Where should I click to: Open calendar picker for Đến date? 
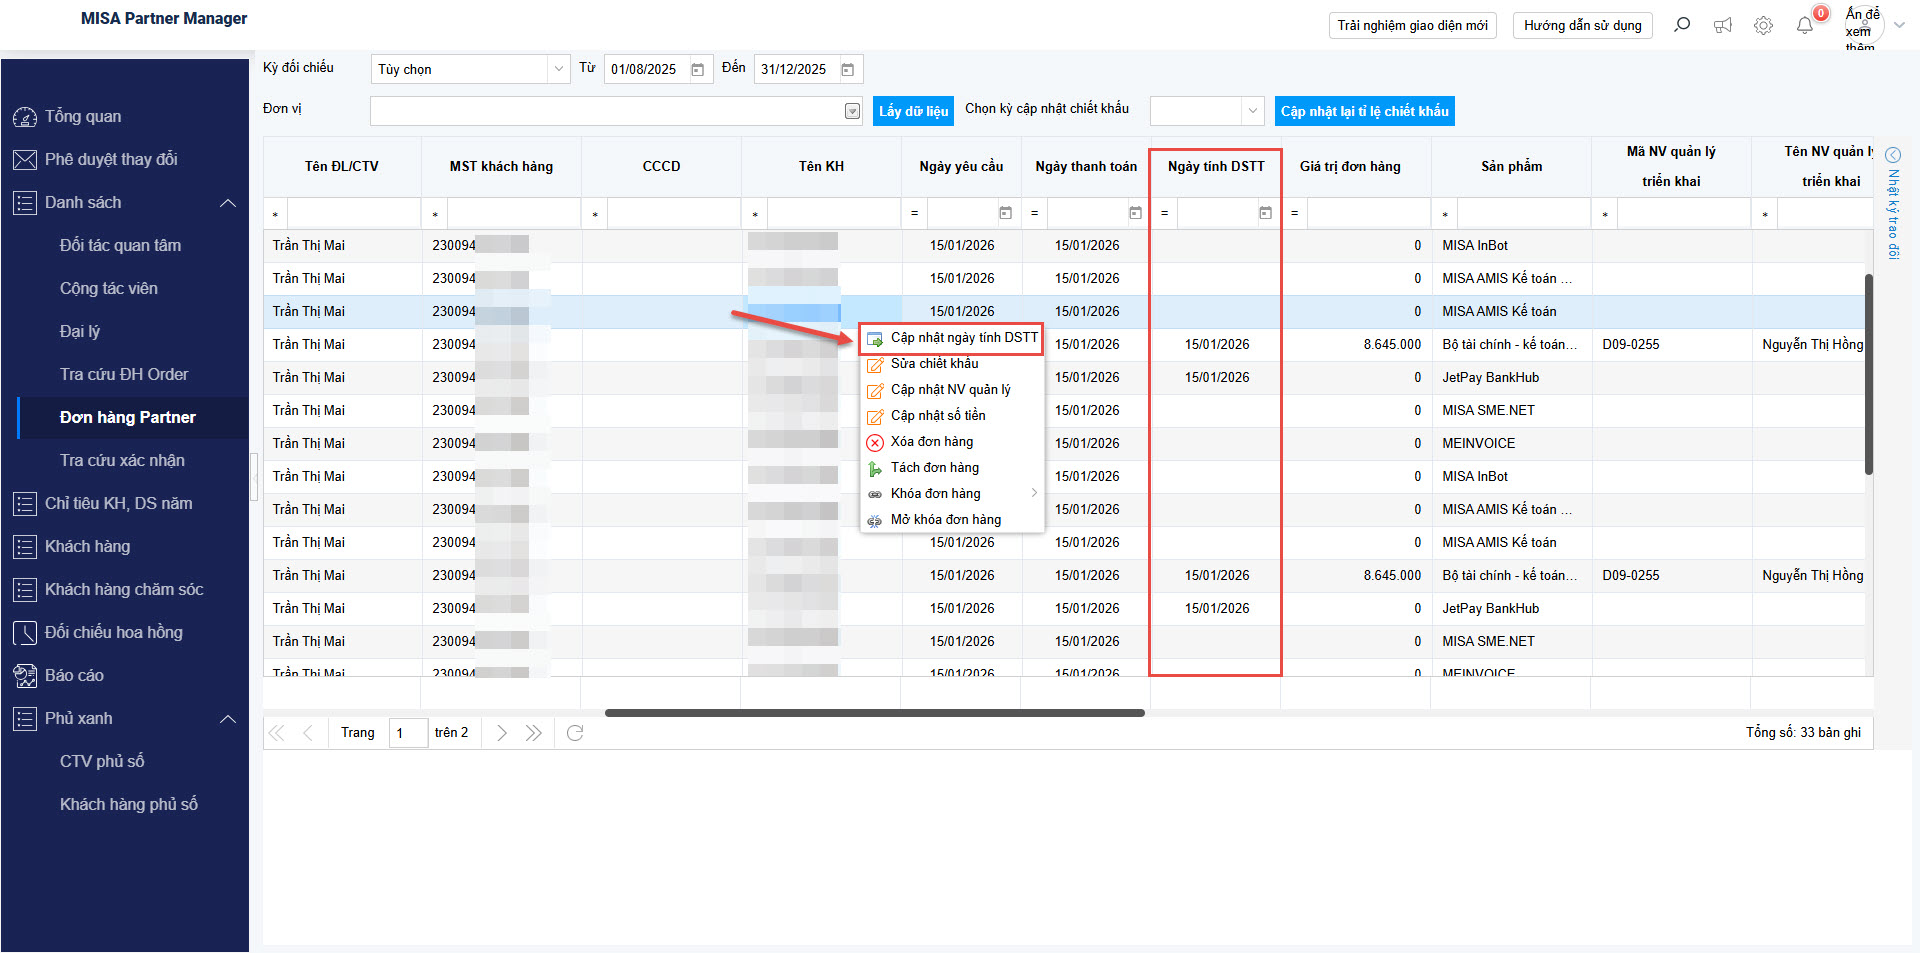pyautogui.click(x=848, y=69)
